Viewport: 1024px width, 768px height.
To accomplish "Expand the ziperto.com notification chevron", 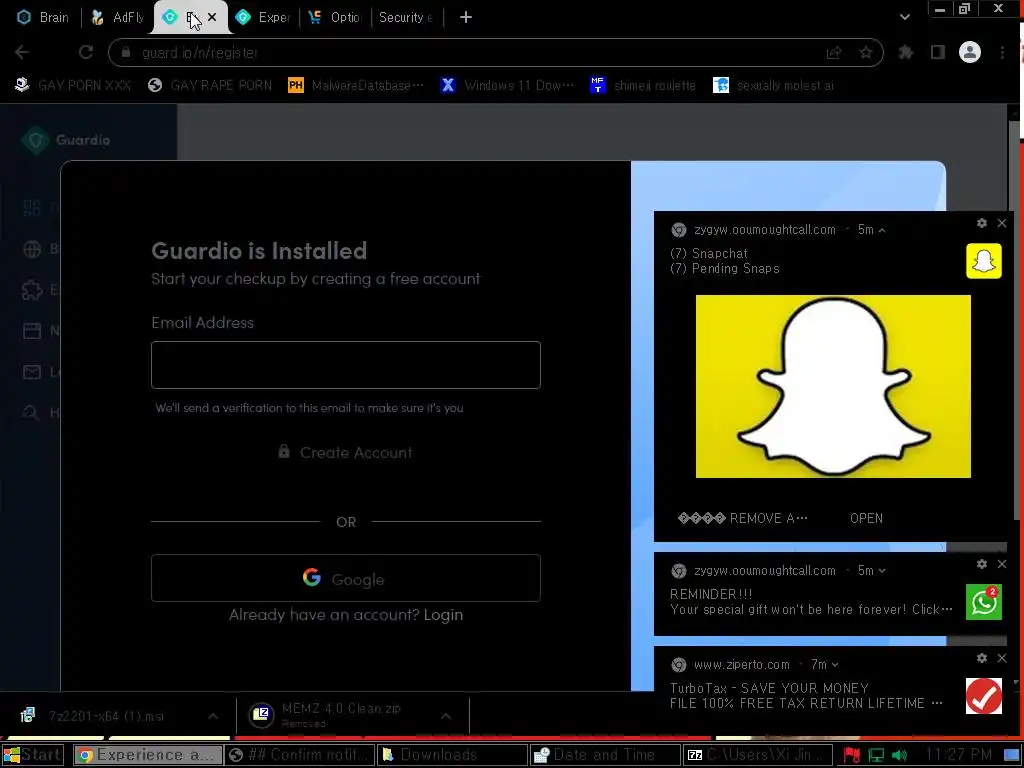I will [x=835, y=665].
